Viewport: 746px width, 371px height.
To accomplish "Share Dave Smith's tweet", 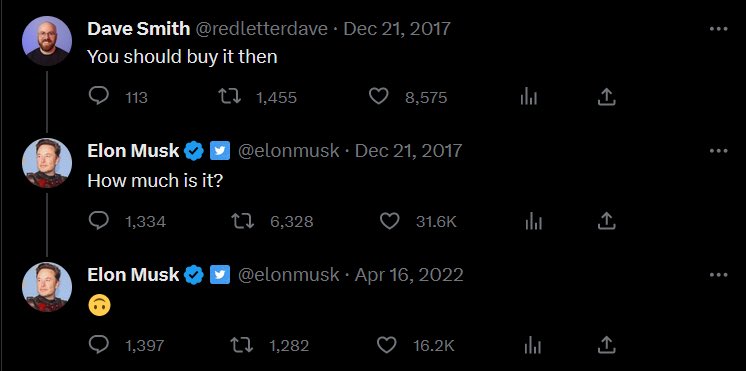I will 606,97.
